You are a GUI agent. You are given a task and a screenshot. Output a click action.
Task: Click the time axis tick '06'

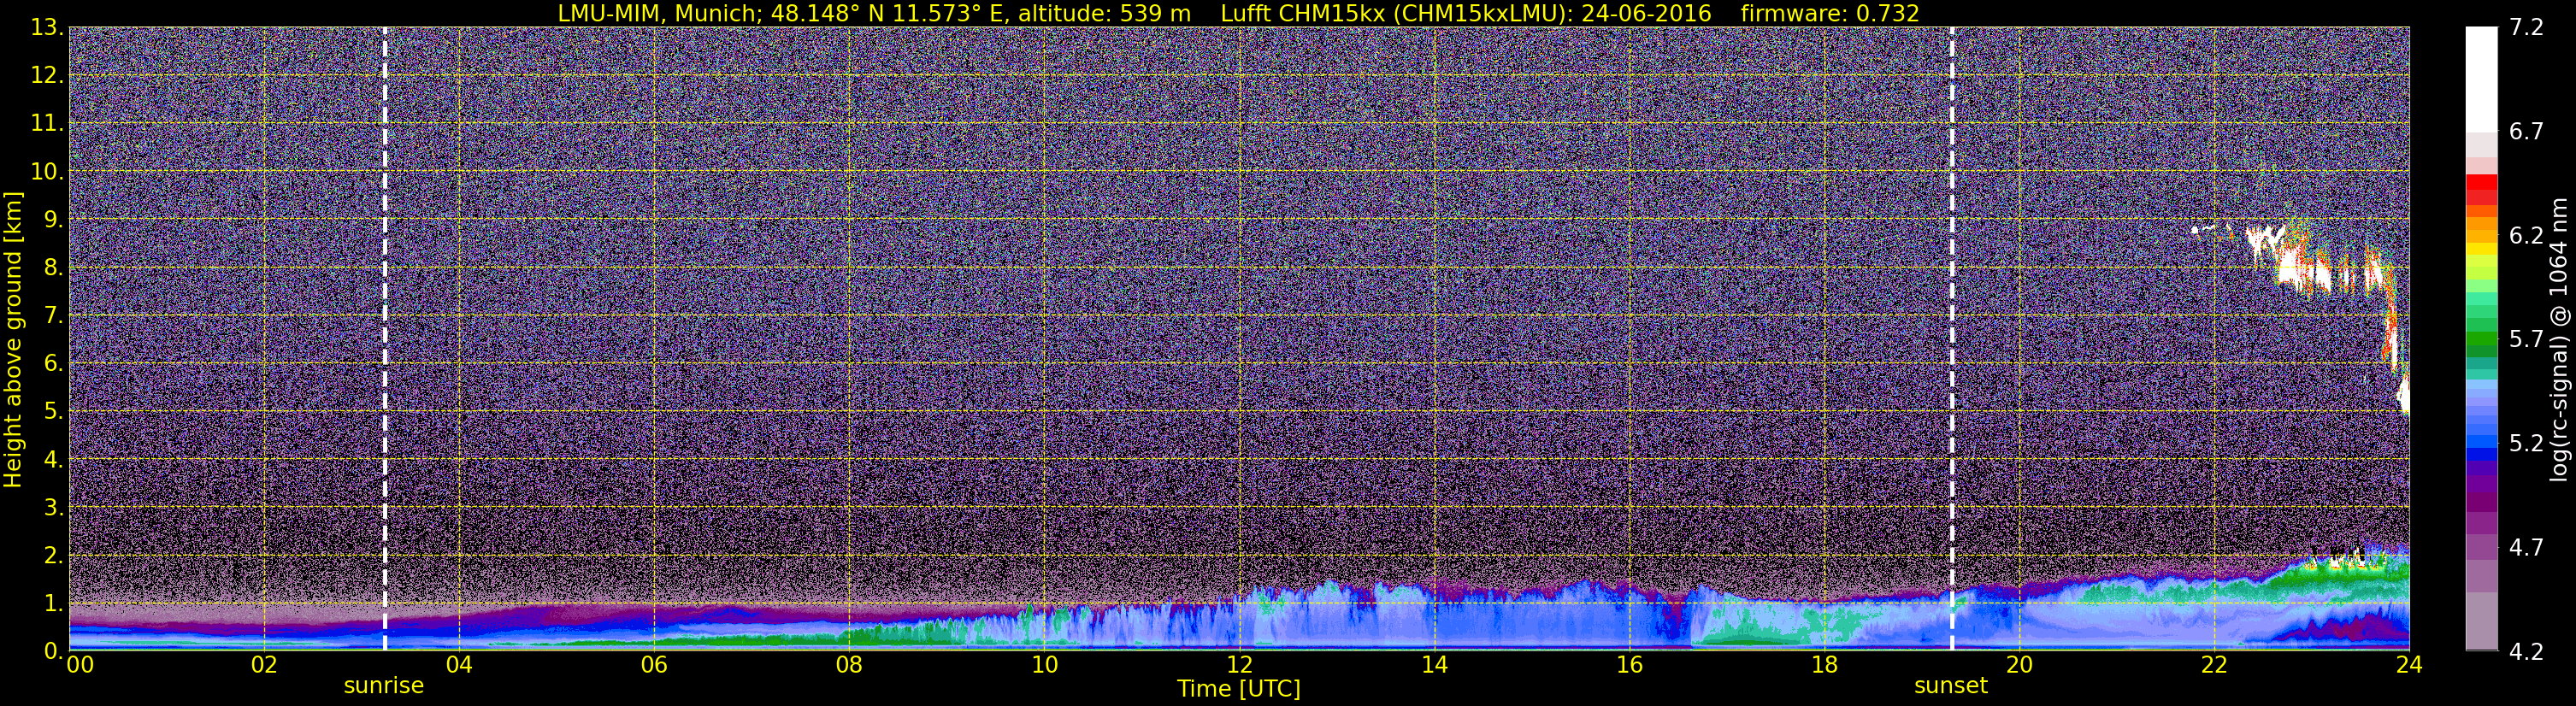[653, 665]
